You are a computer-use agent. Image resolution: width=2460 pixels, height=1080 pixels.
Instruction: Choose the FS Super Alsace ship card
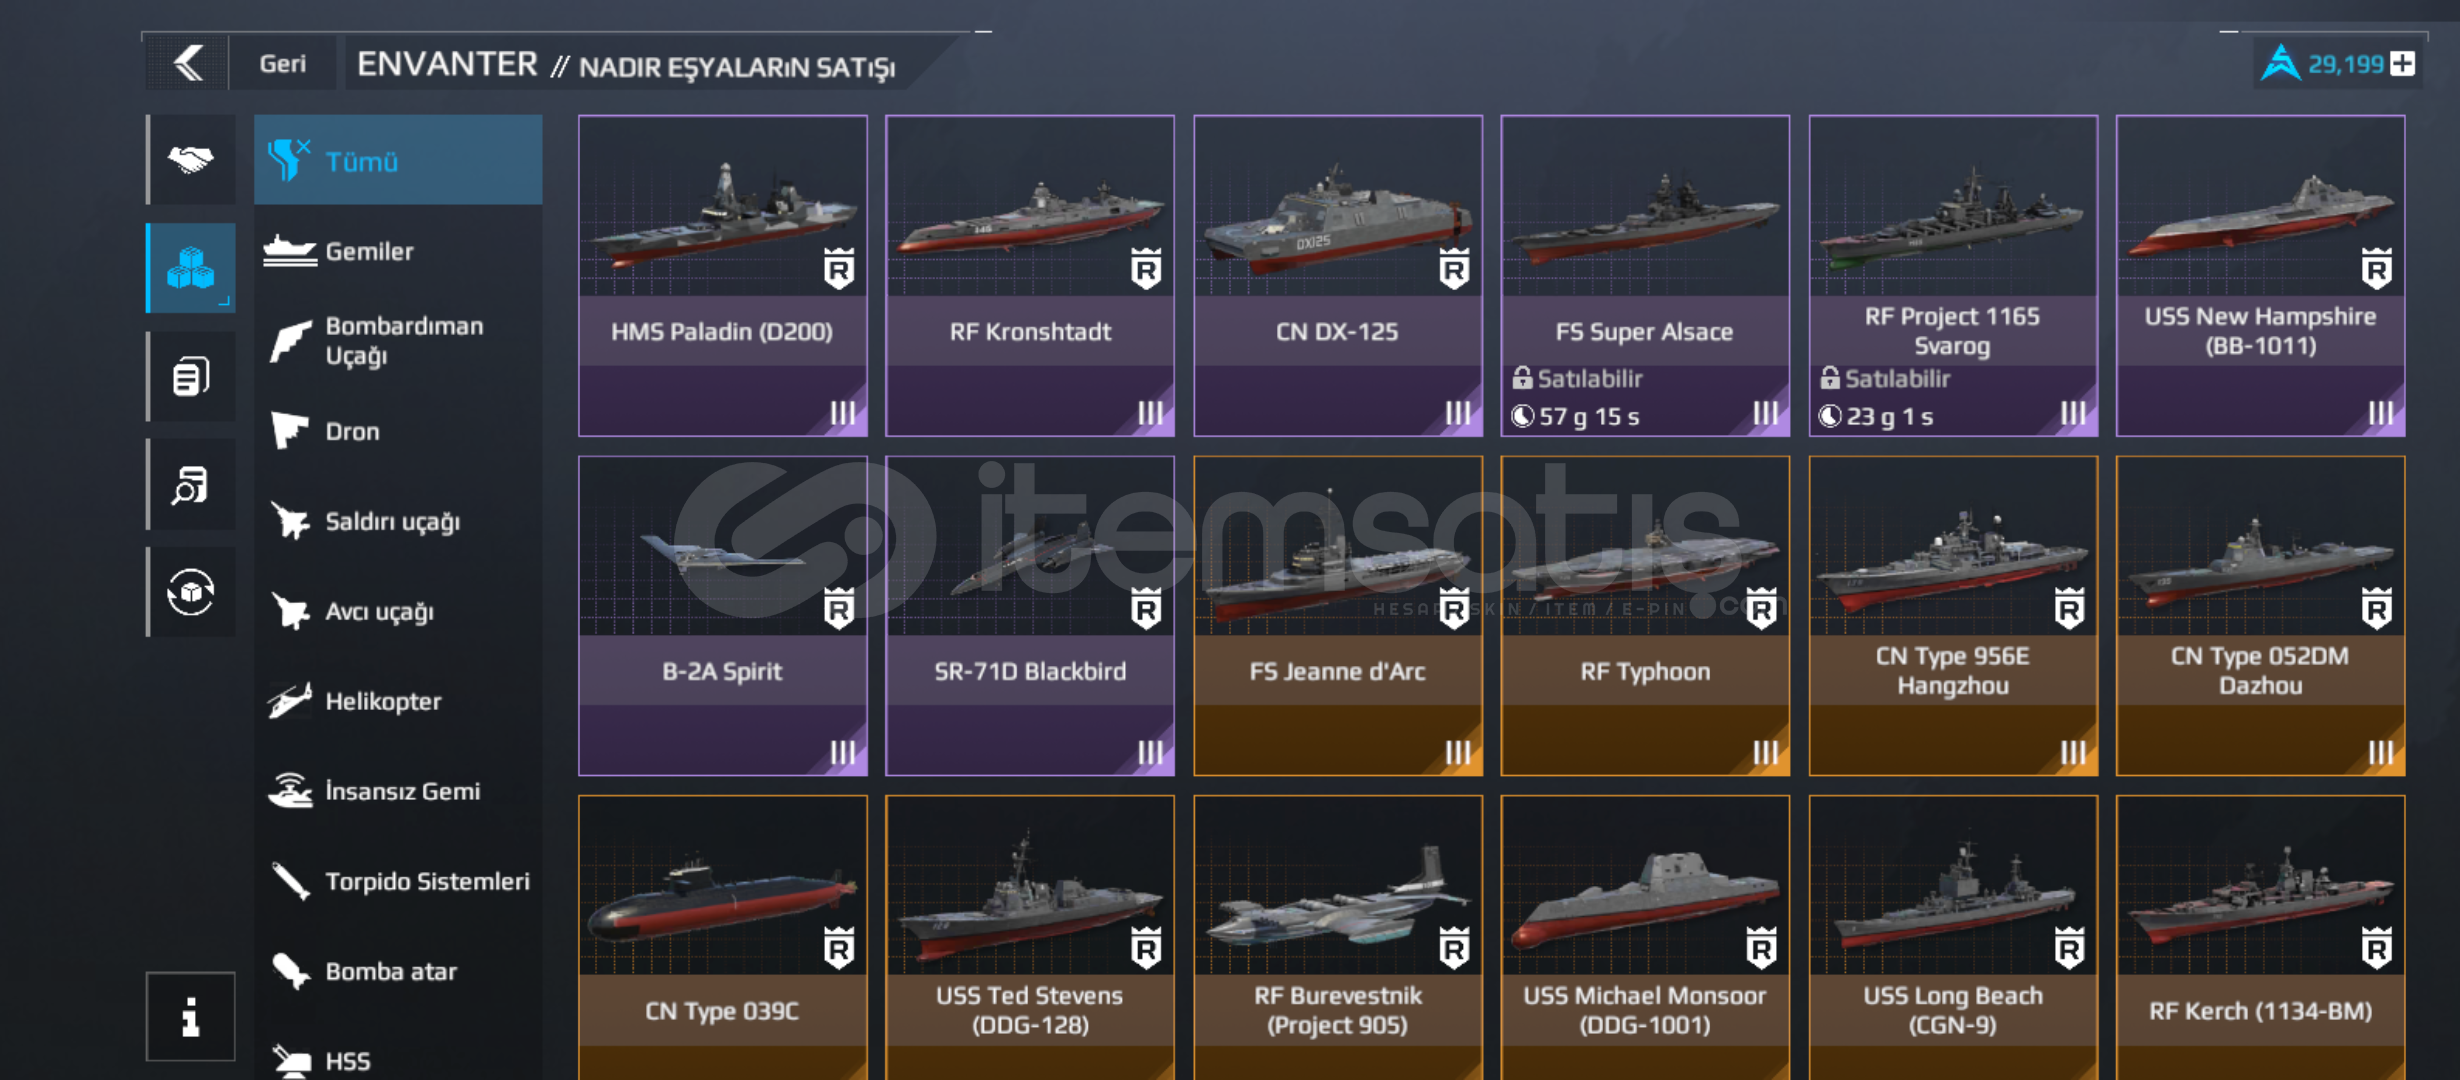pos(1645,276)
